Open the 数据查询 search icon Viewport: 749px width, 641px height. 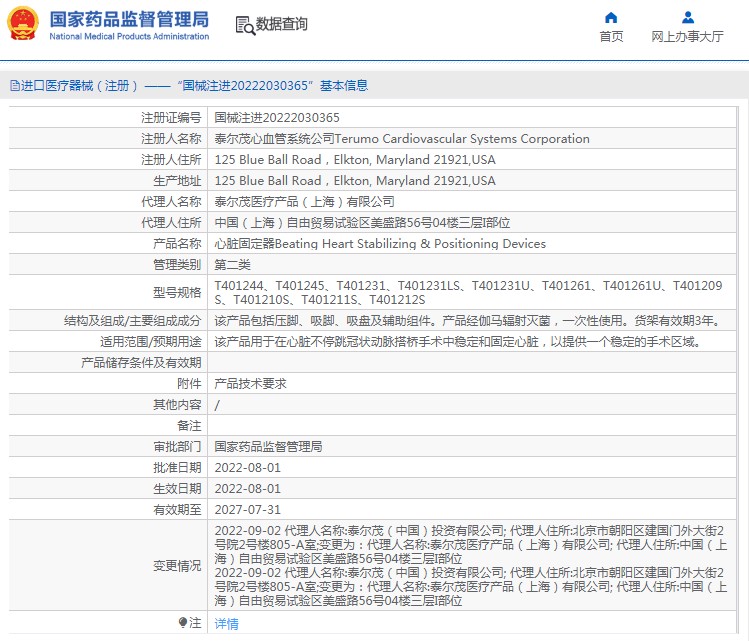click(x=245, y=25)
